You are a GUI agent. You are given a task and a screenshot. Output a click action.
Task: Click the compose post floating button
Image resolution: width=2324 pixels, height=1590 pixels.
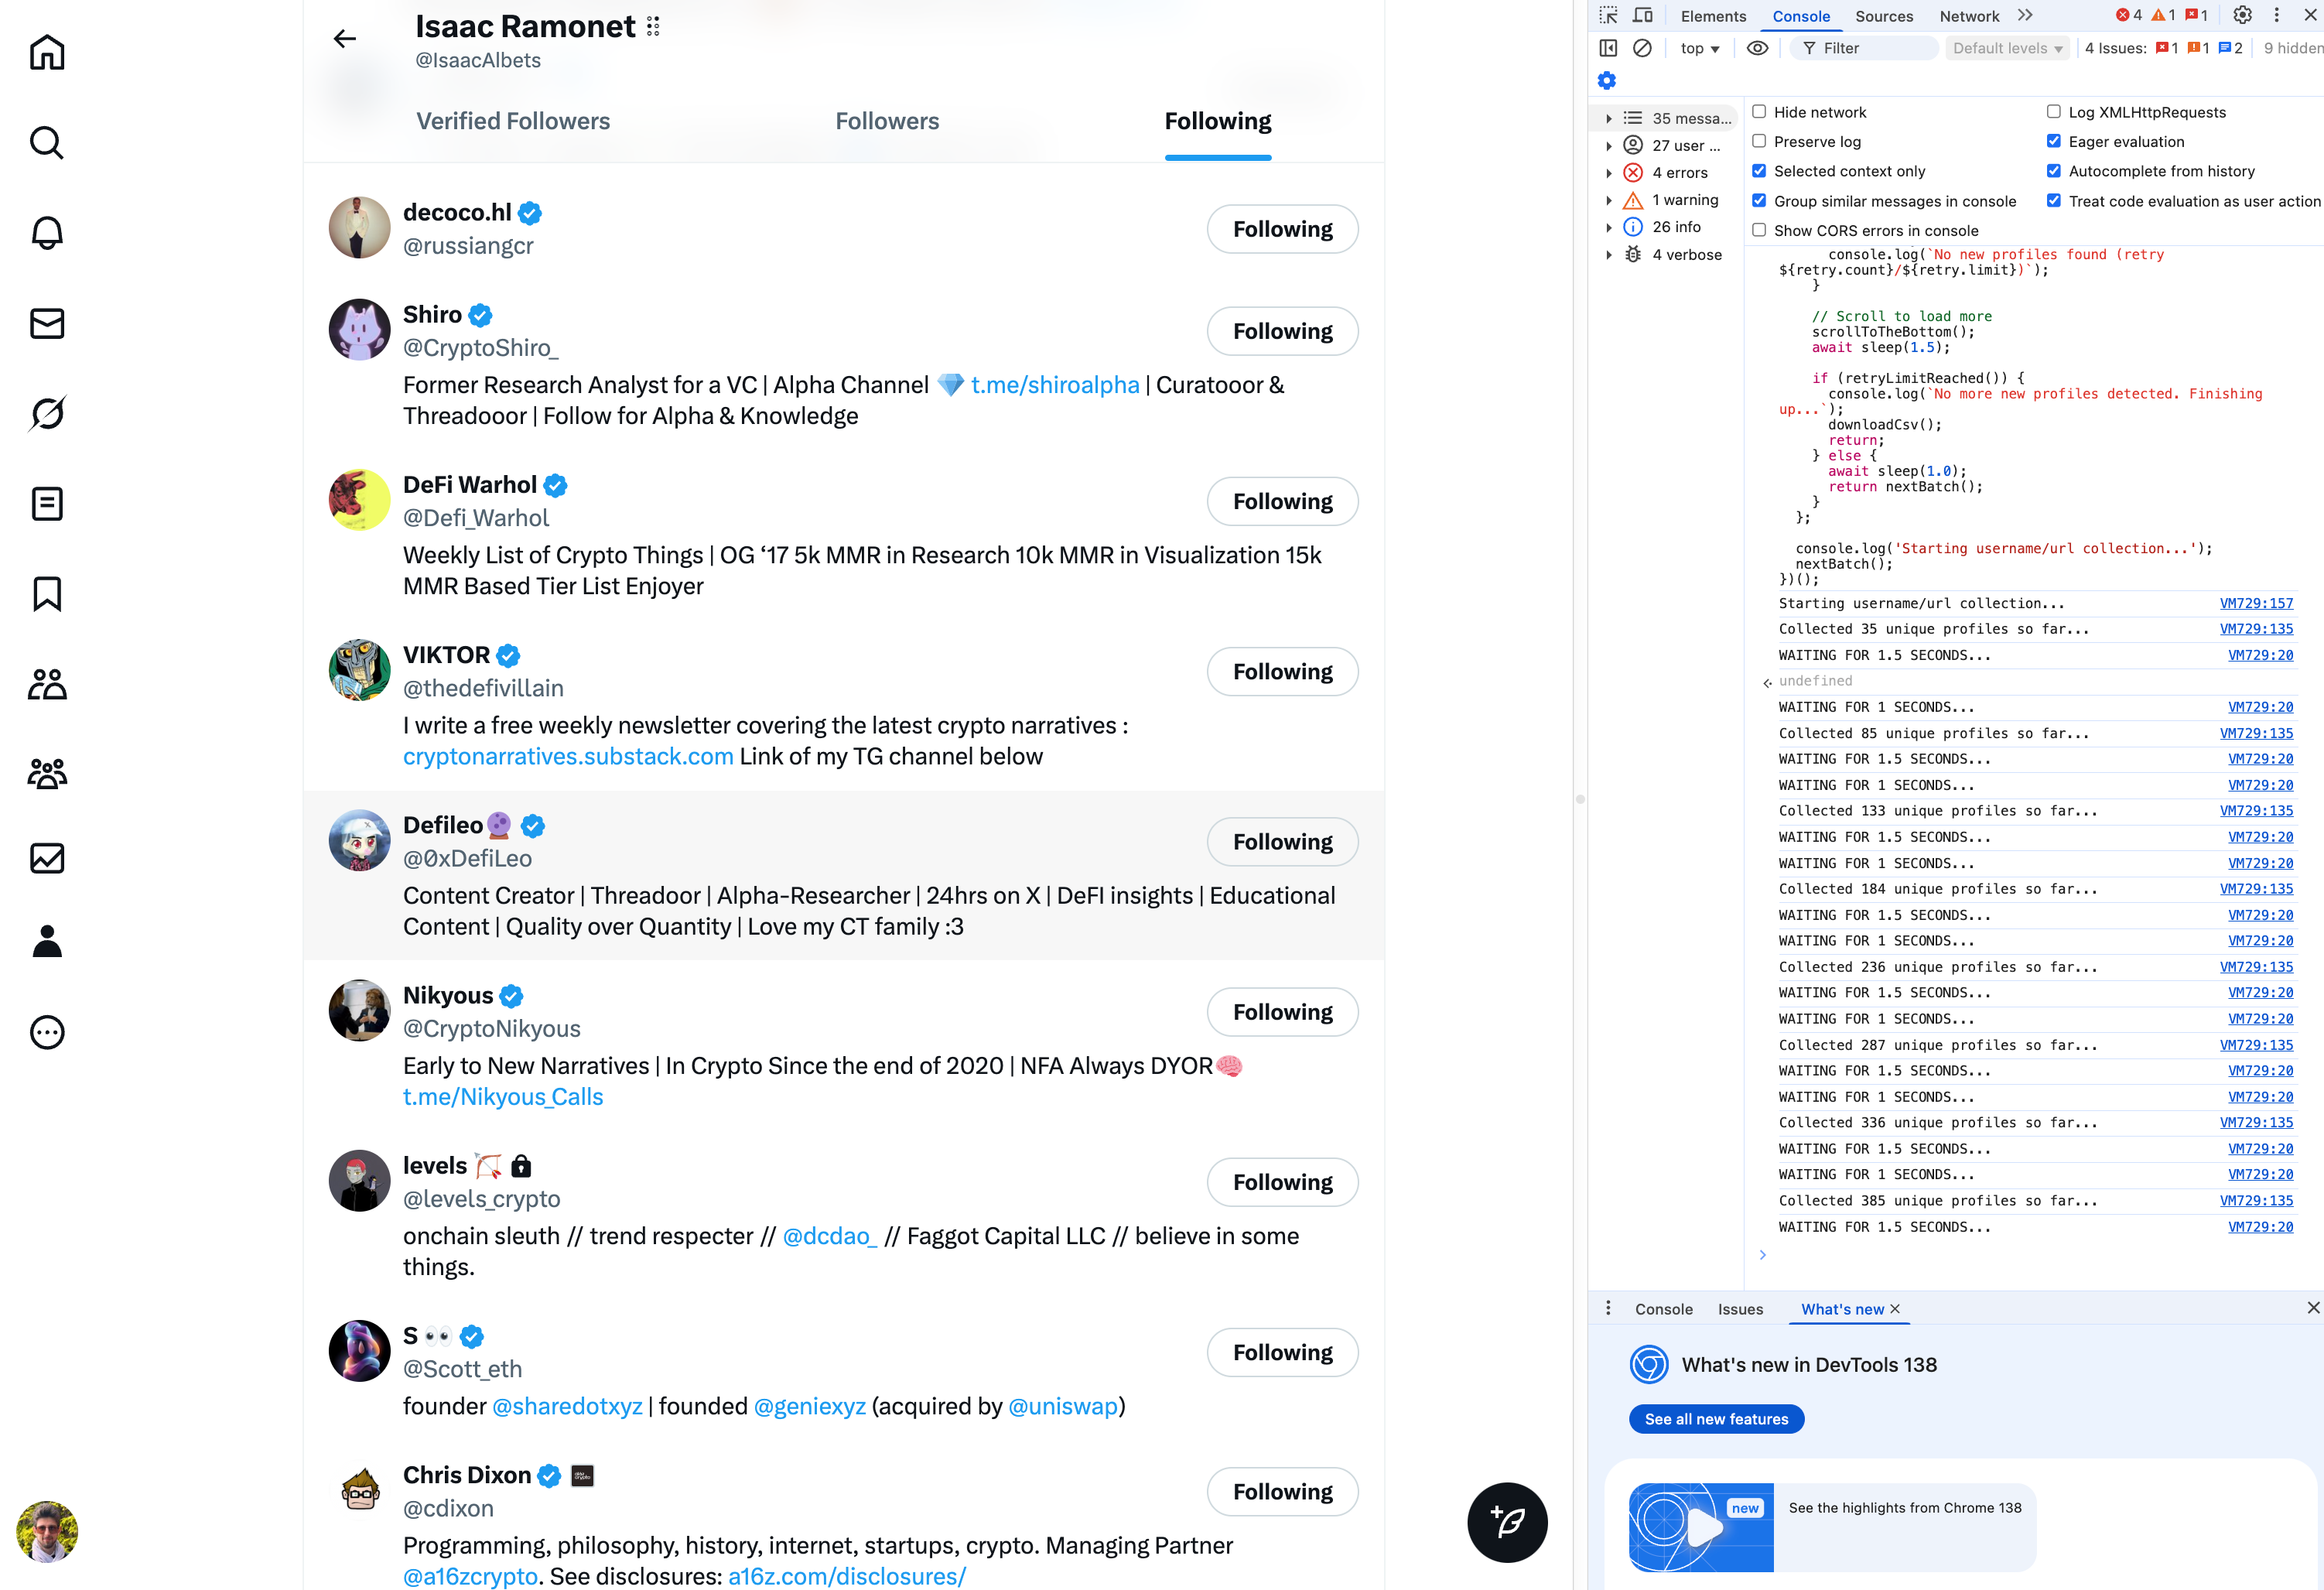click(1507, 1522)
